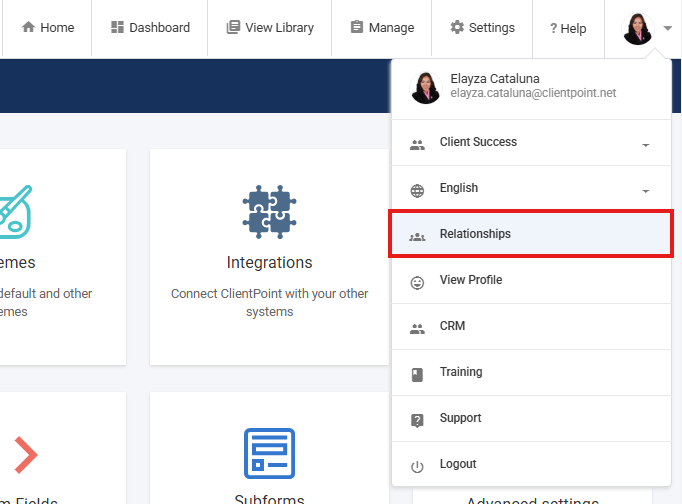Select Logout to sign out
Image resolution: width=682 pixels, height=504 pixels.
tap(531, 464)
